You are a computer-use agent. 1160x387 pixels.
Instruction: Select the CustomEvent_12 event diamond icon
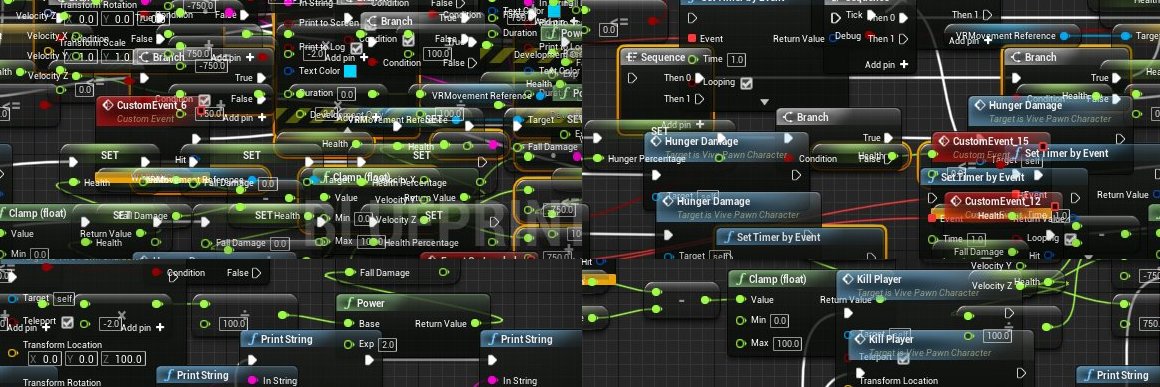click(x=955, y=201)
